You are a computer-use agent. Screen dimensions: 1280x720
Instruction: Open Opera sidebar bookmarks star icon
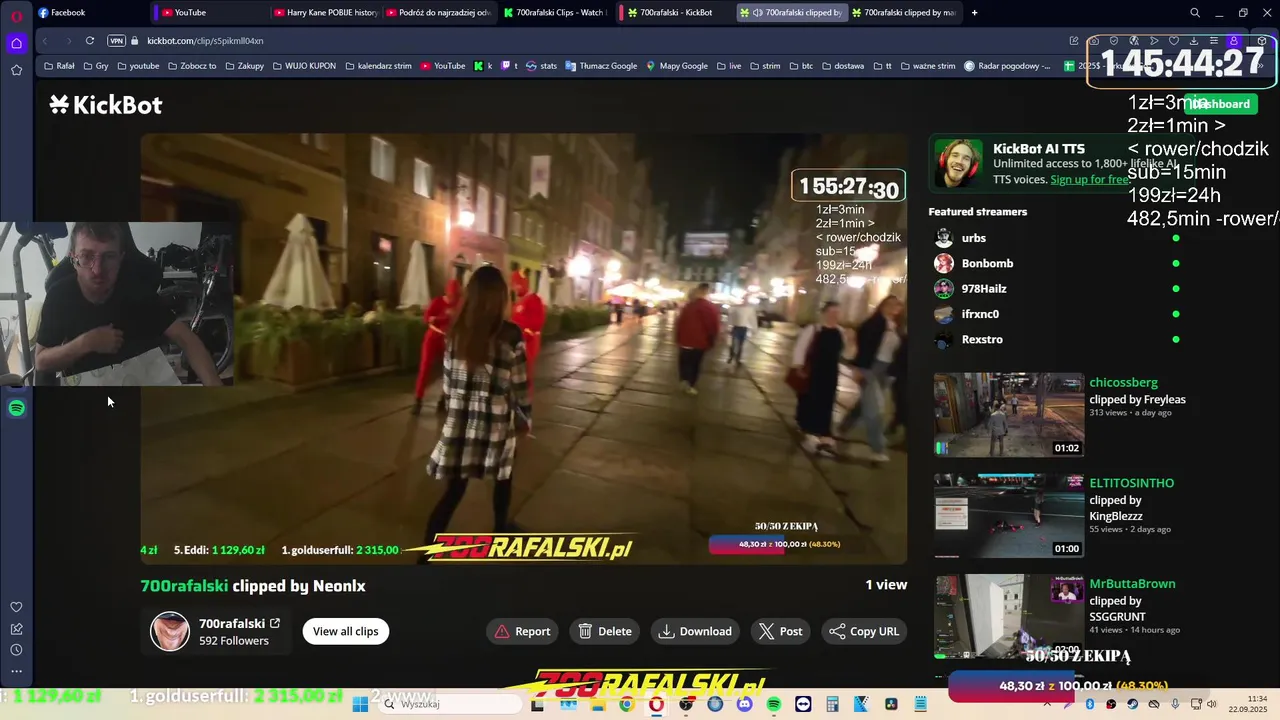[x=16, y=70]
